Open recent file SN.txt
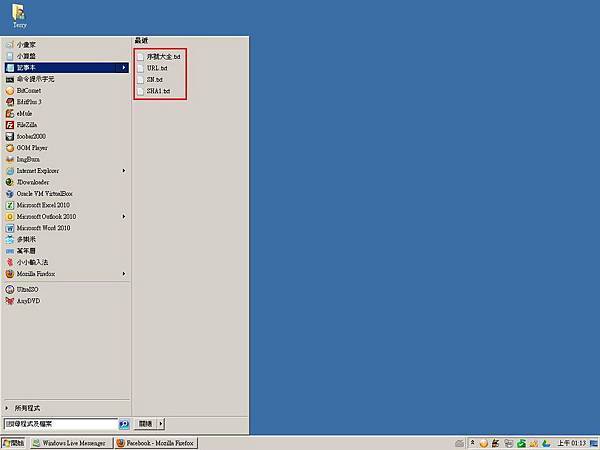 click(150, 80)
